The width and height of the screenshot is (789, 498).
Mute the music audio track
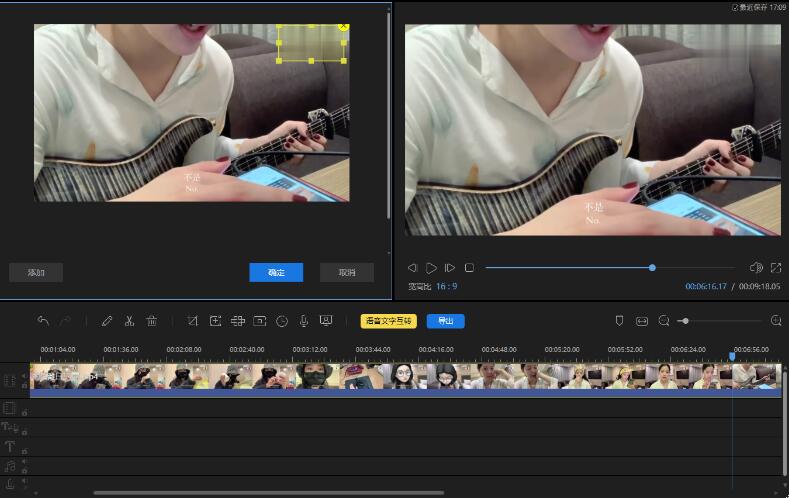24,461
